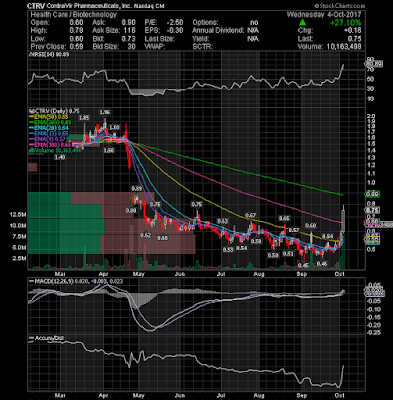
Task: Click the green 0.89 tag on the price axis
Action: click(372, 194)
